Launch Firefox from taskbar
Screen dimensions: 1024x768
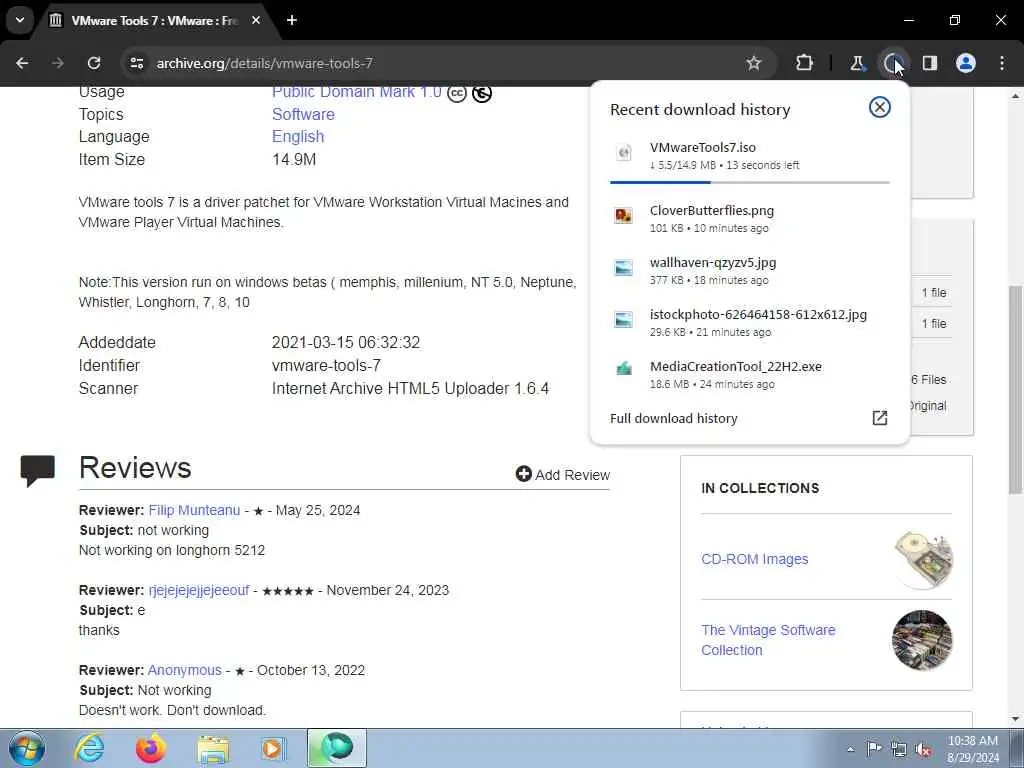(150, 748)
